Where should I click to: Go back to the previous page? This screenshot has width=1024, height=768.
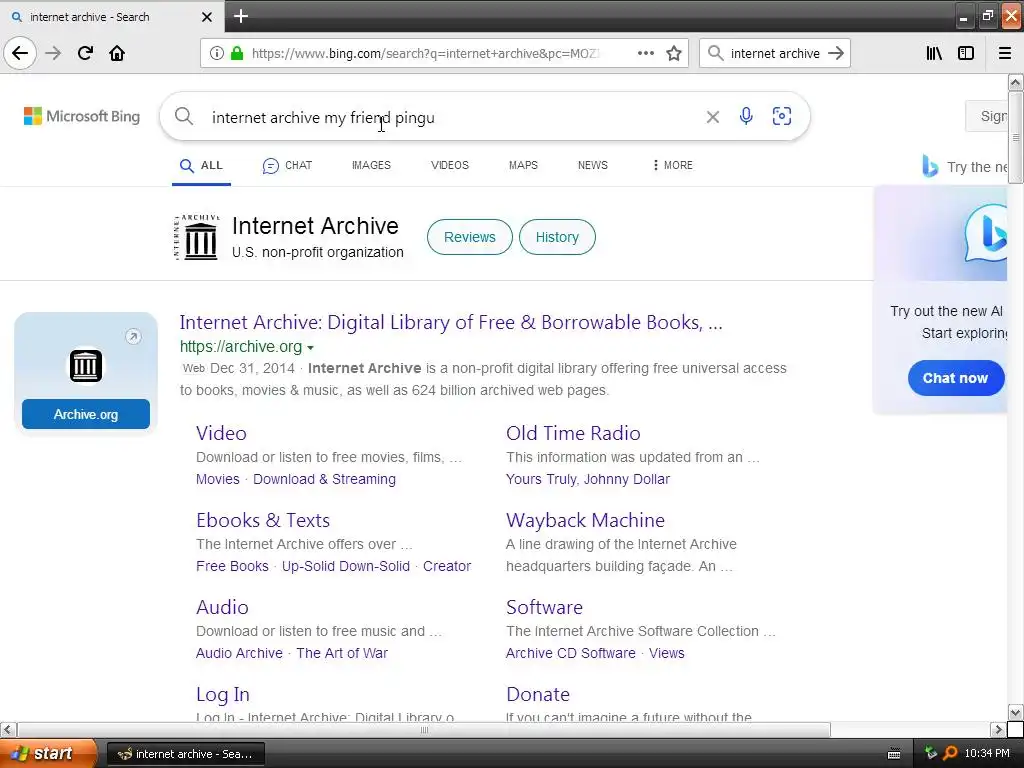point(20,53)
